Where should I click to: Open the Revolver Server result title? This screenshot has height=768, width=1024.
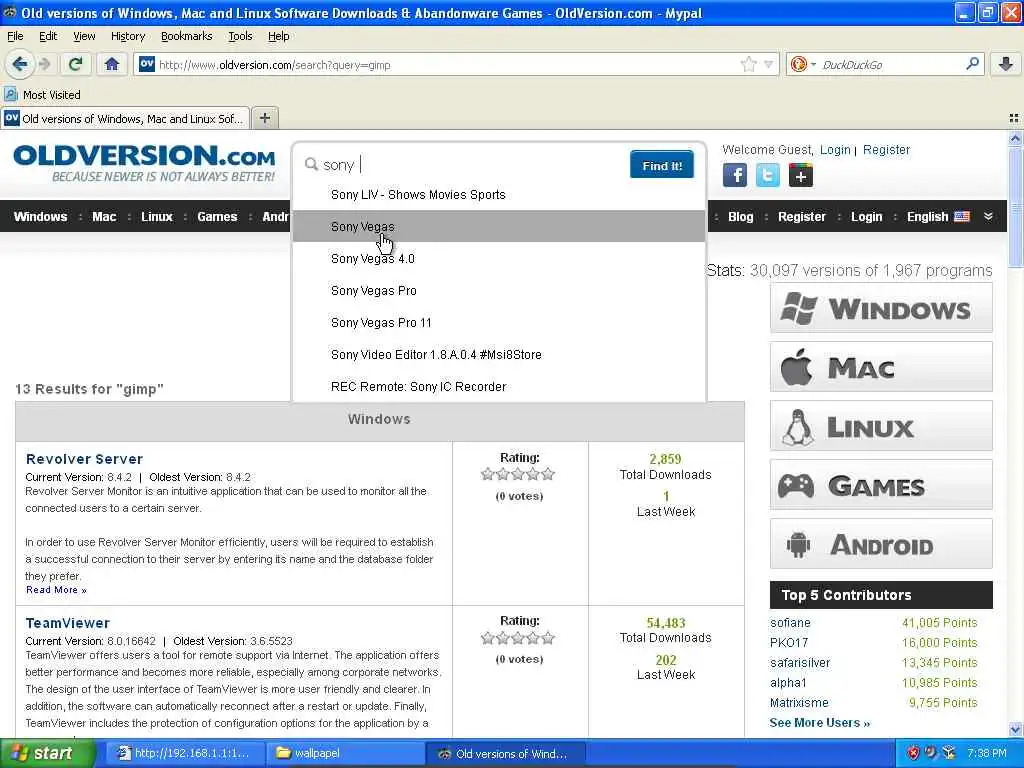(84, 459)
